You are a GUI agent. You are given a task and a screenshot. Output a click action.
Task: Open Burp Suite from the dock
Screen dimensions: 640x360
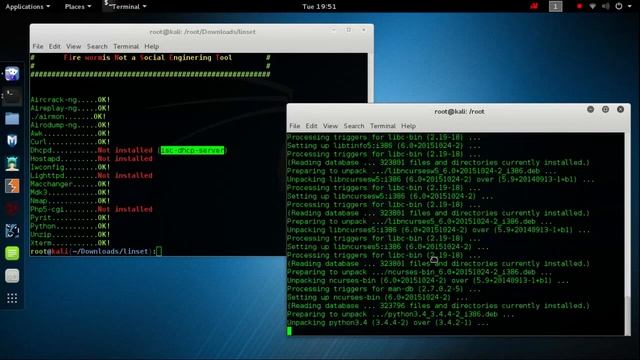[12, 186]
